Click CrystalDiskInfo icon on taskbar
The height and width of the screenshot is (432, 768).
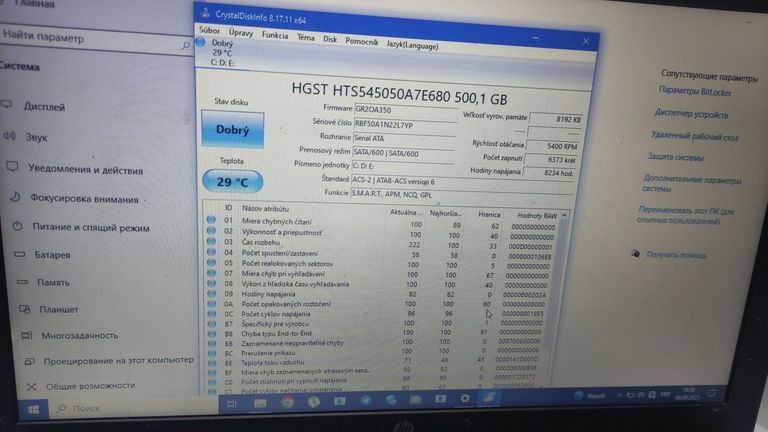488,397
